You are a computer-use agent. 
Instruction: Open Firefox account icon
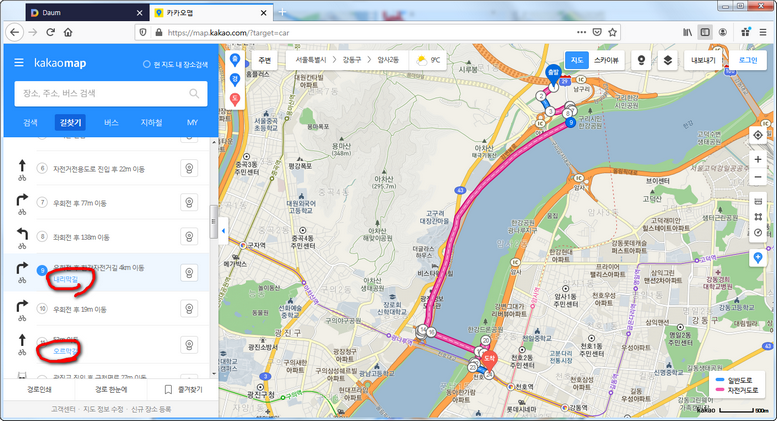(x=722, y=32)
